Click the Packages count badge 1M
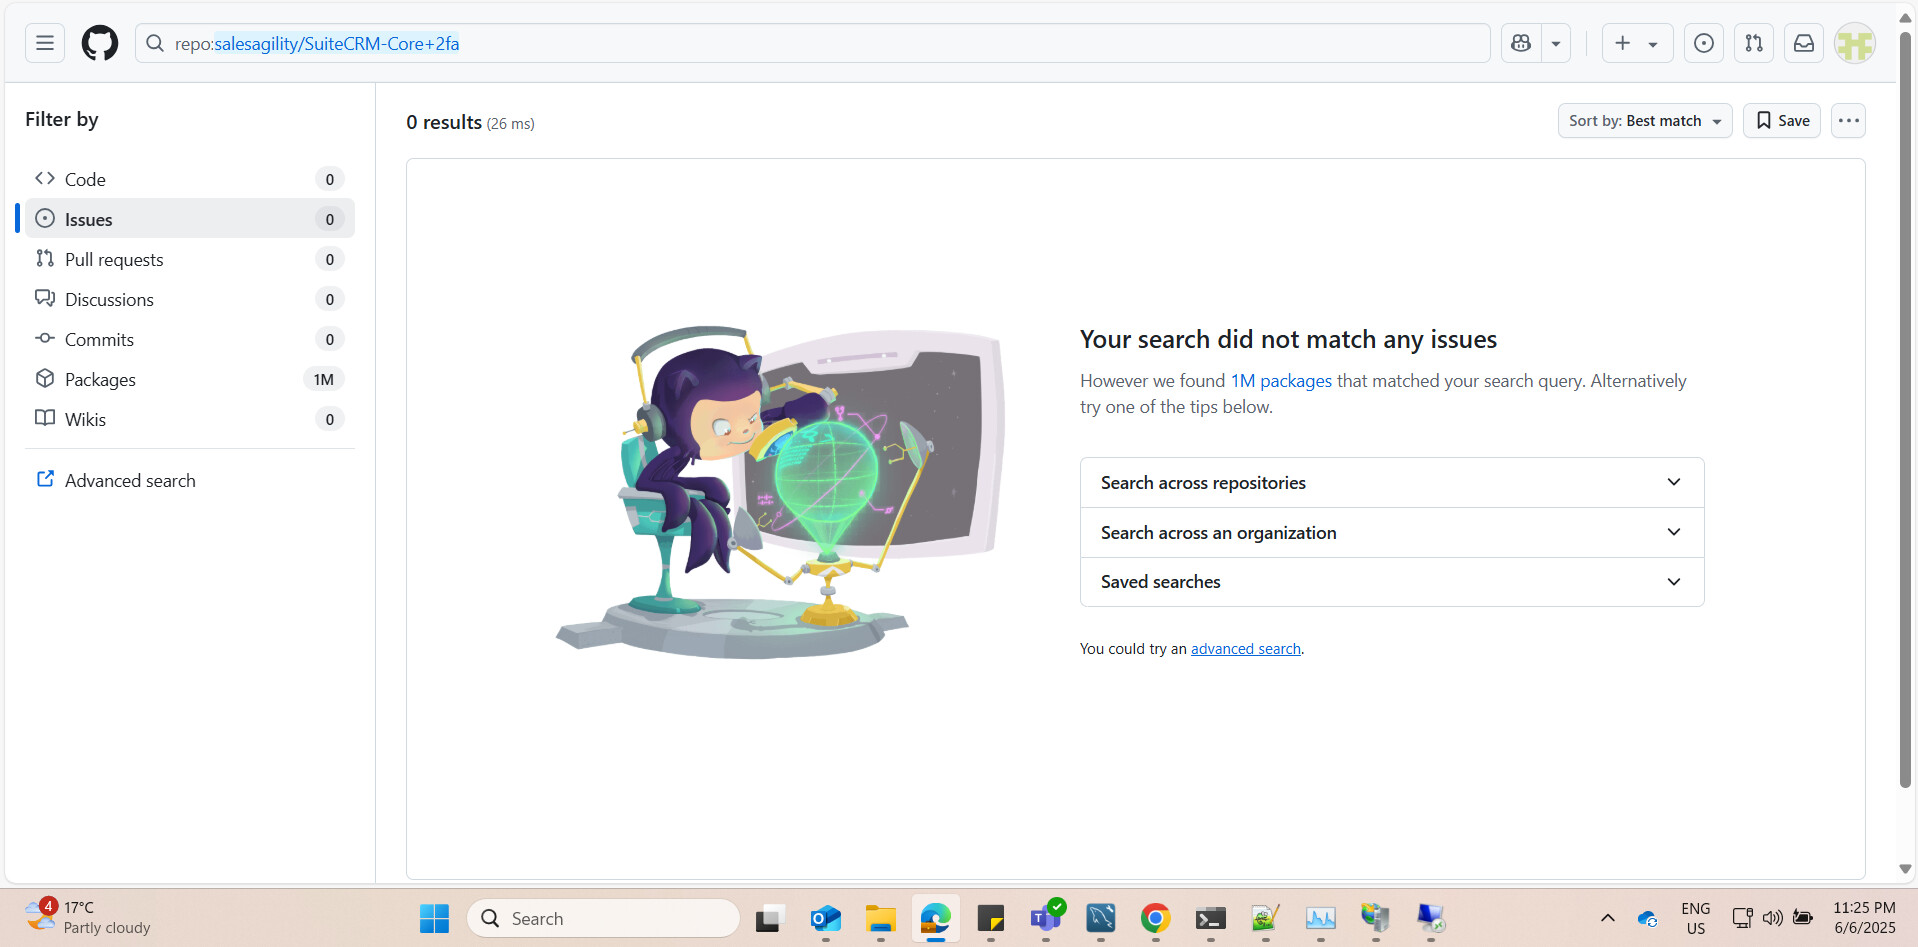The image size is (1918, 947). [x=324, y=379]
